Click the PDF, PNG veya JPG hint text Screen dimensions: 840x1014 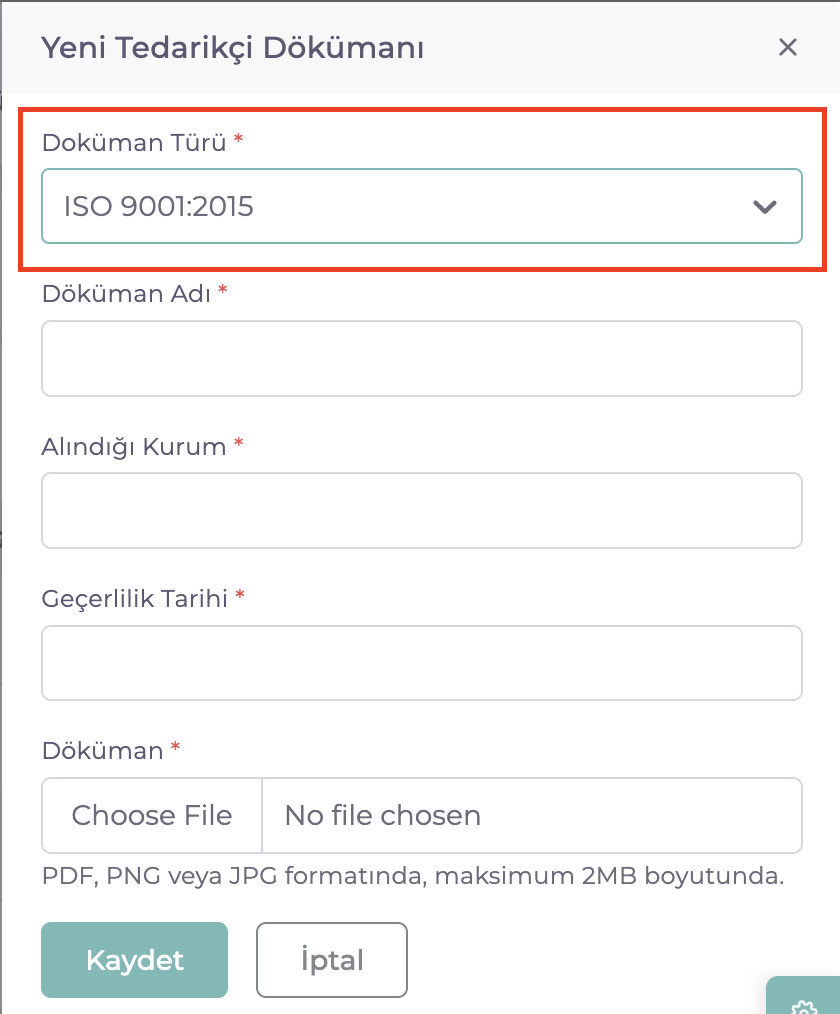412,877
